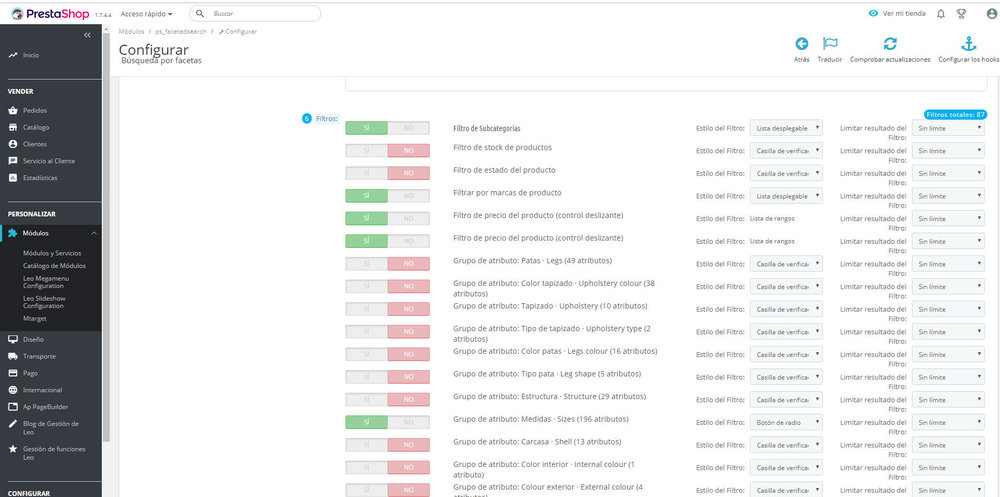
Task: Click the Pago credit card icon
Action: click(x=13, y=373)
